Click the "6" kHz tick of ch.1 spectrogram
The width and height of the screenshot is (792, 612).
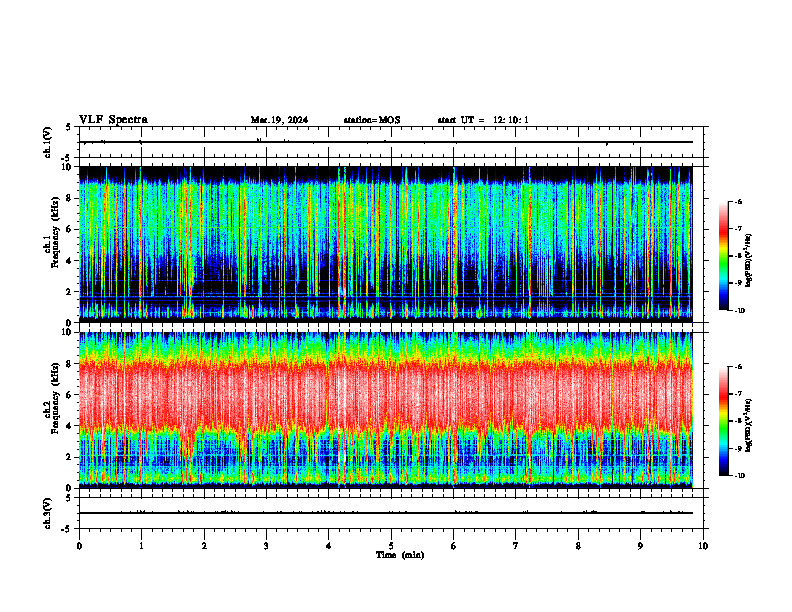pos(70,229)
